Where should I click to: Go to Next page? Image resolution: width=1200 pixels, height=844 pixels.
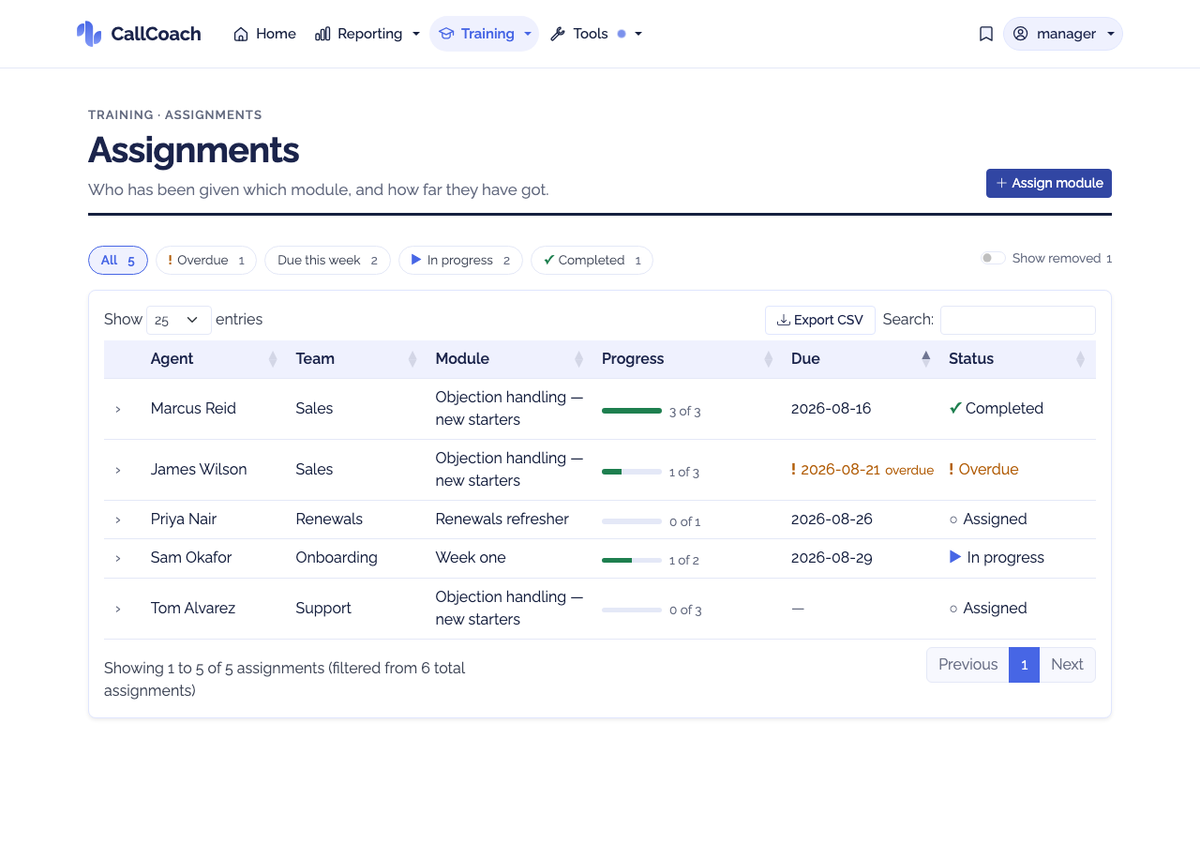click(x=1067, y=665)
